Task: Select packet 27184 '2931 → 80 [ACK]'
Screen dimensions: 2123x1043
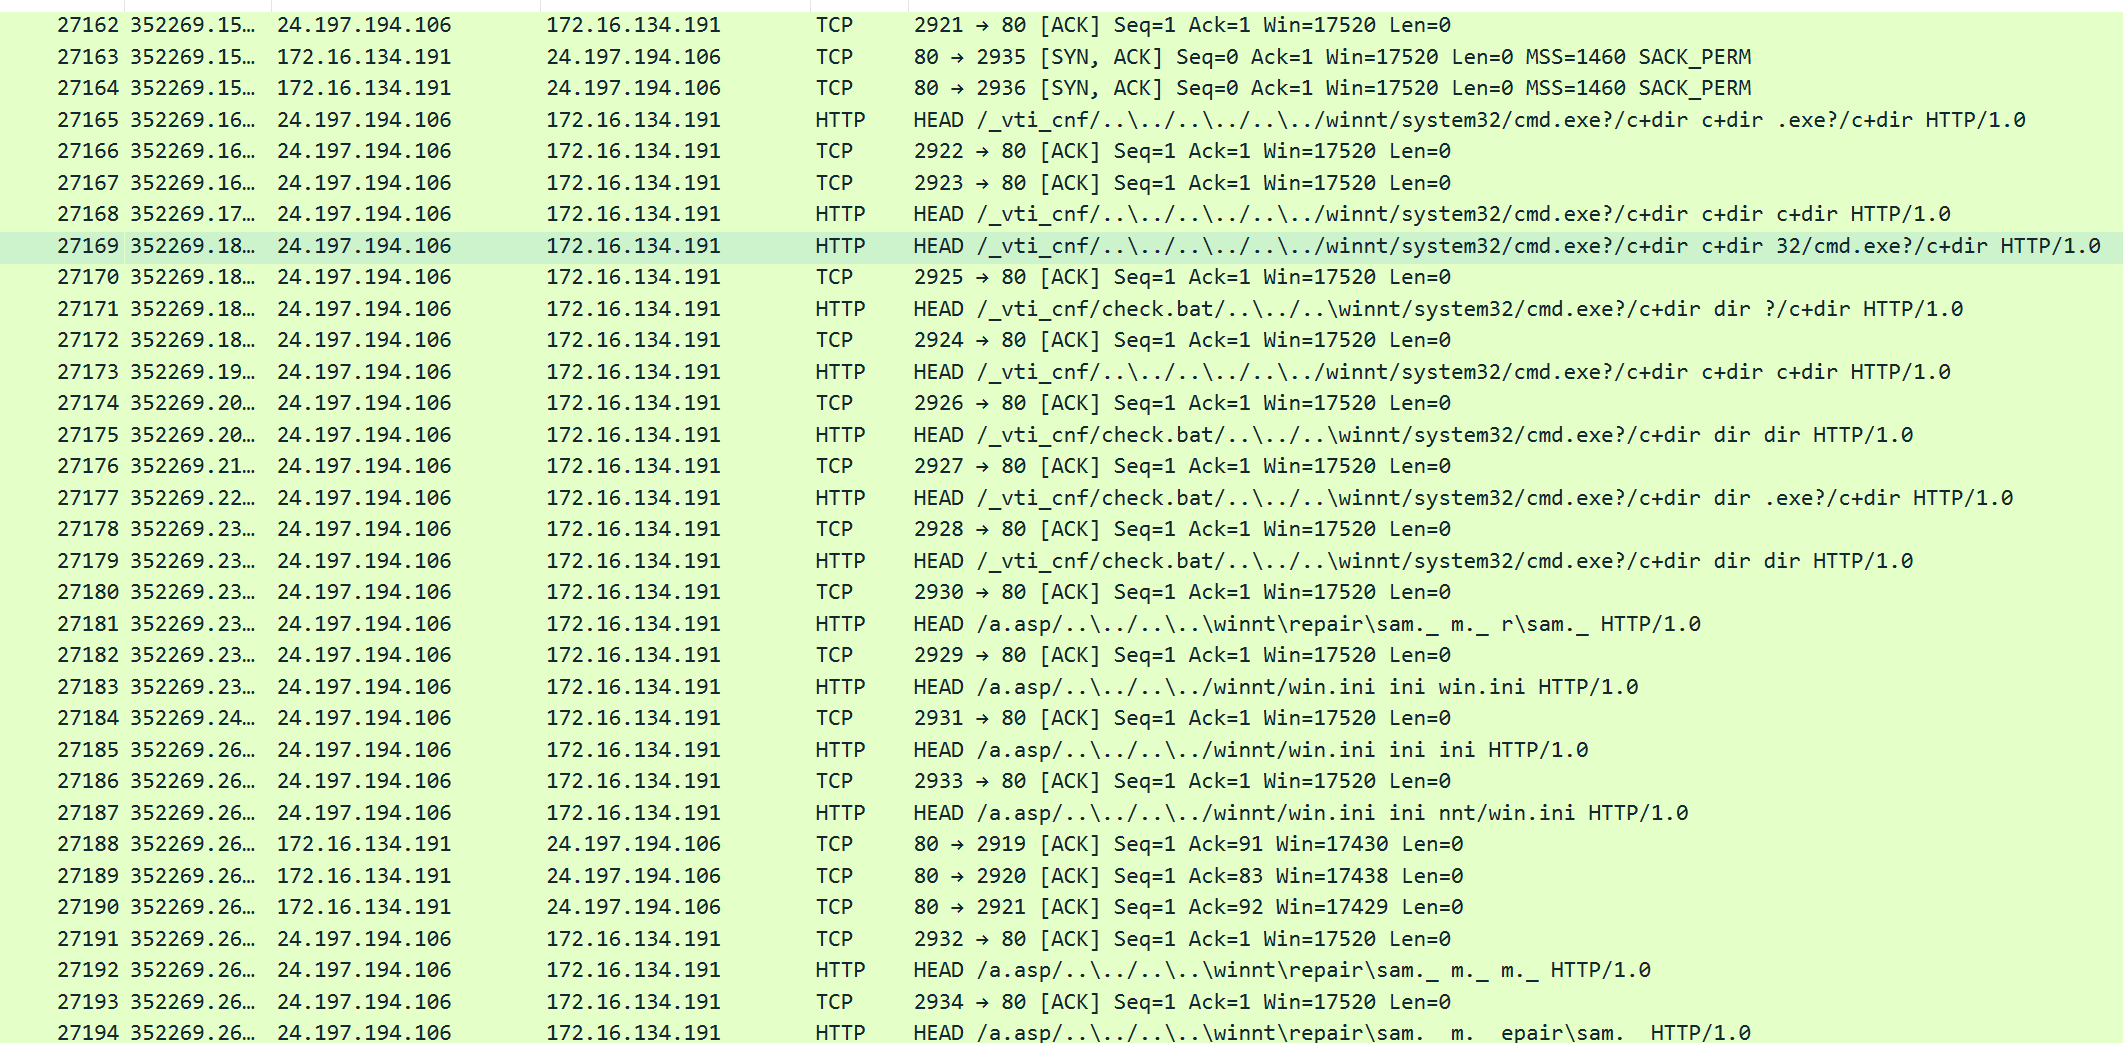Action: tap(1061, 718)
